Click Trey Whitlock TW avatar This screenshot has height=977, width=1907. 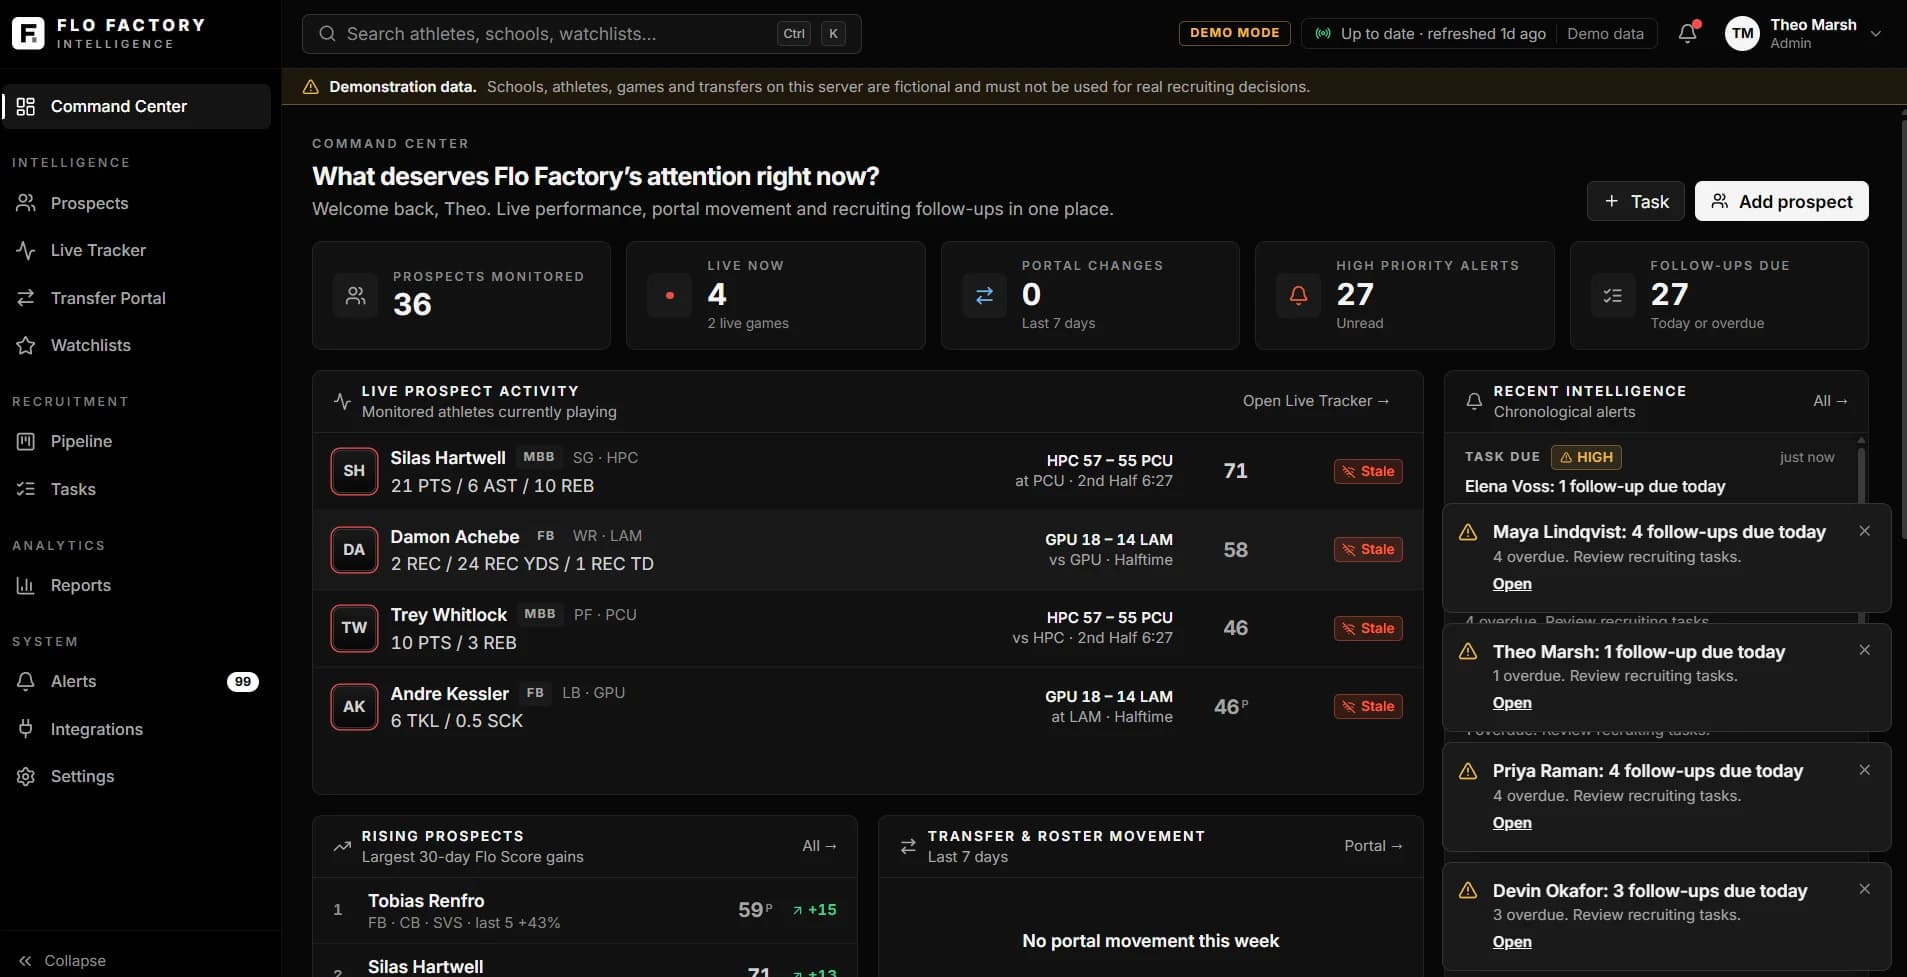coord(354,628)
